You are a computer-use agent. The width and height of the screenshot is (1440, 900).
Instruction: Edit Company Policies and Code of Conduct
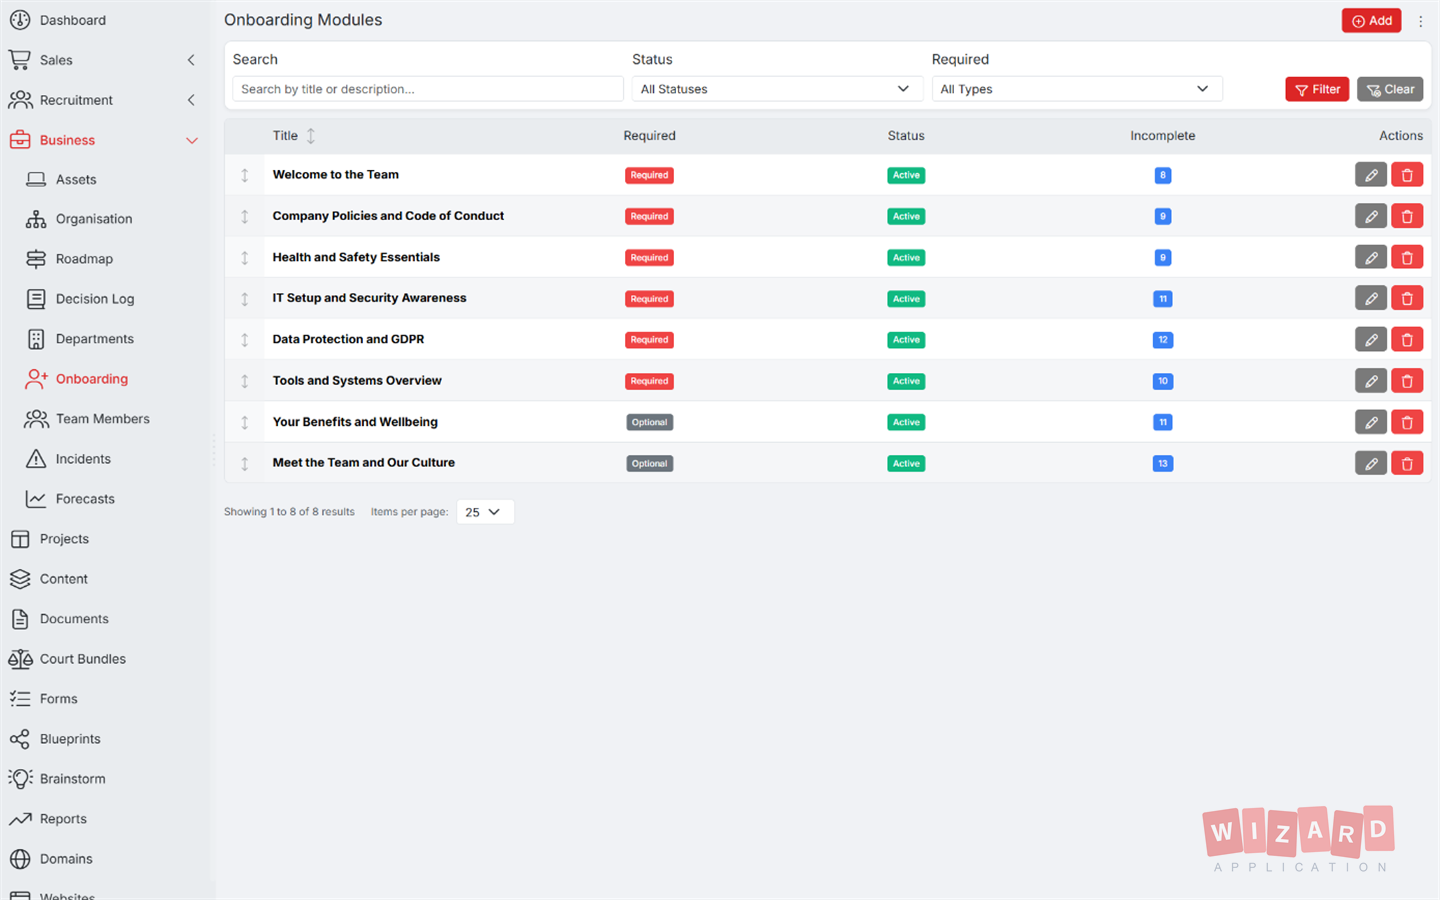(1370, 216)
